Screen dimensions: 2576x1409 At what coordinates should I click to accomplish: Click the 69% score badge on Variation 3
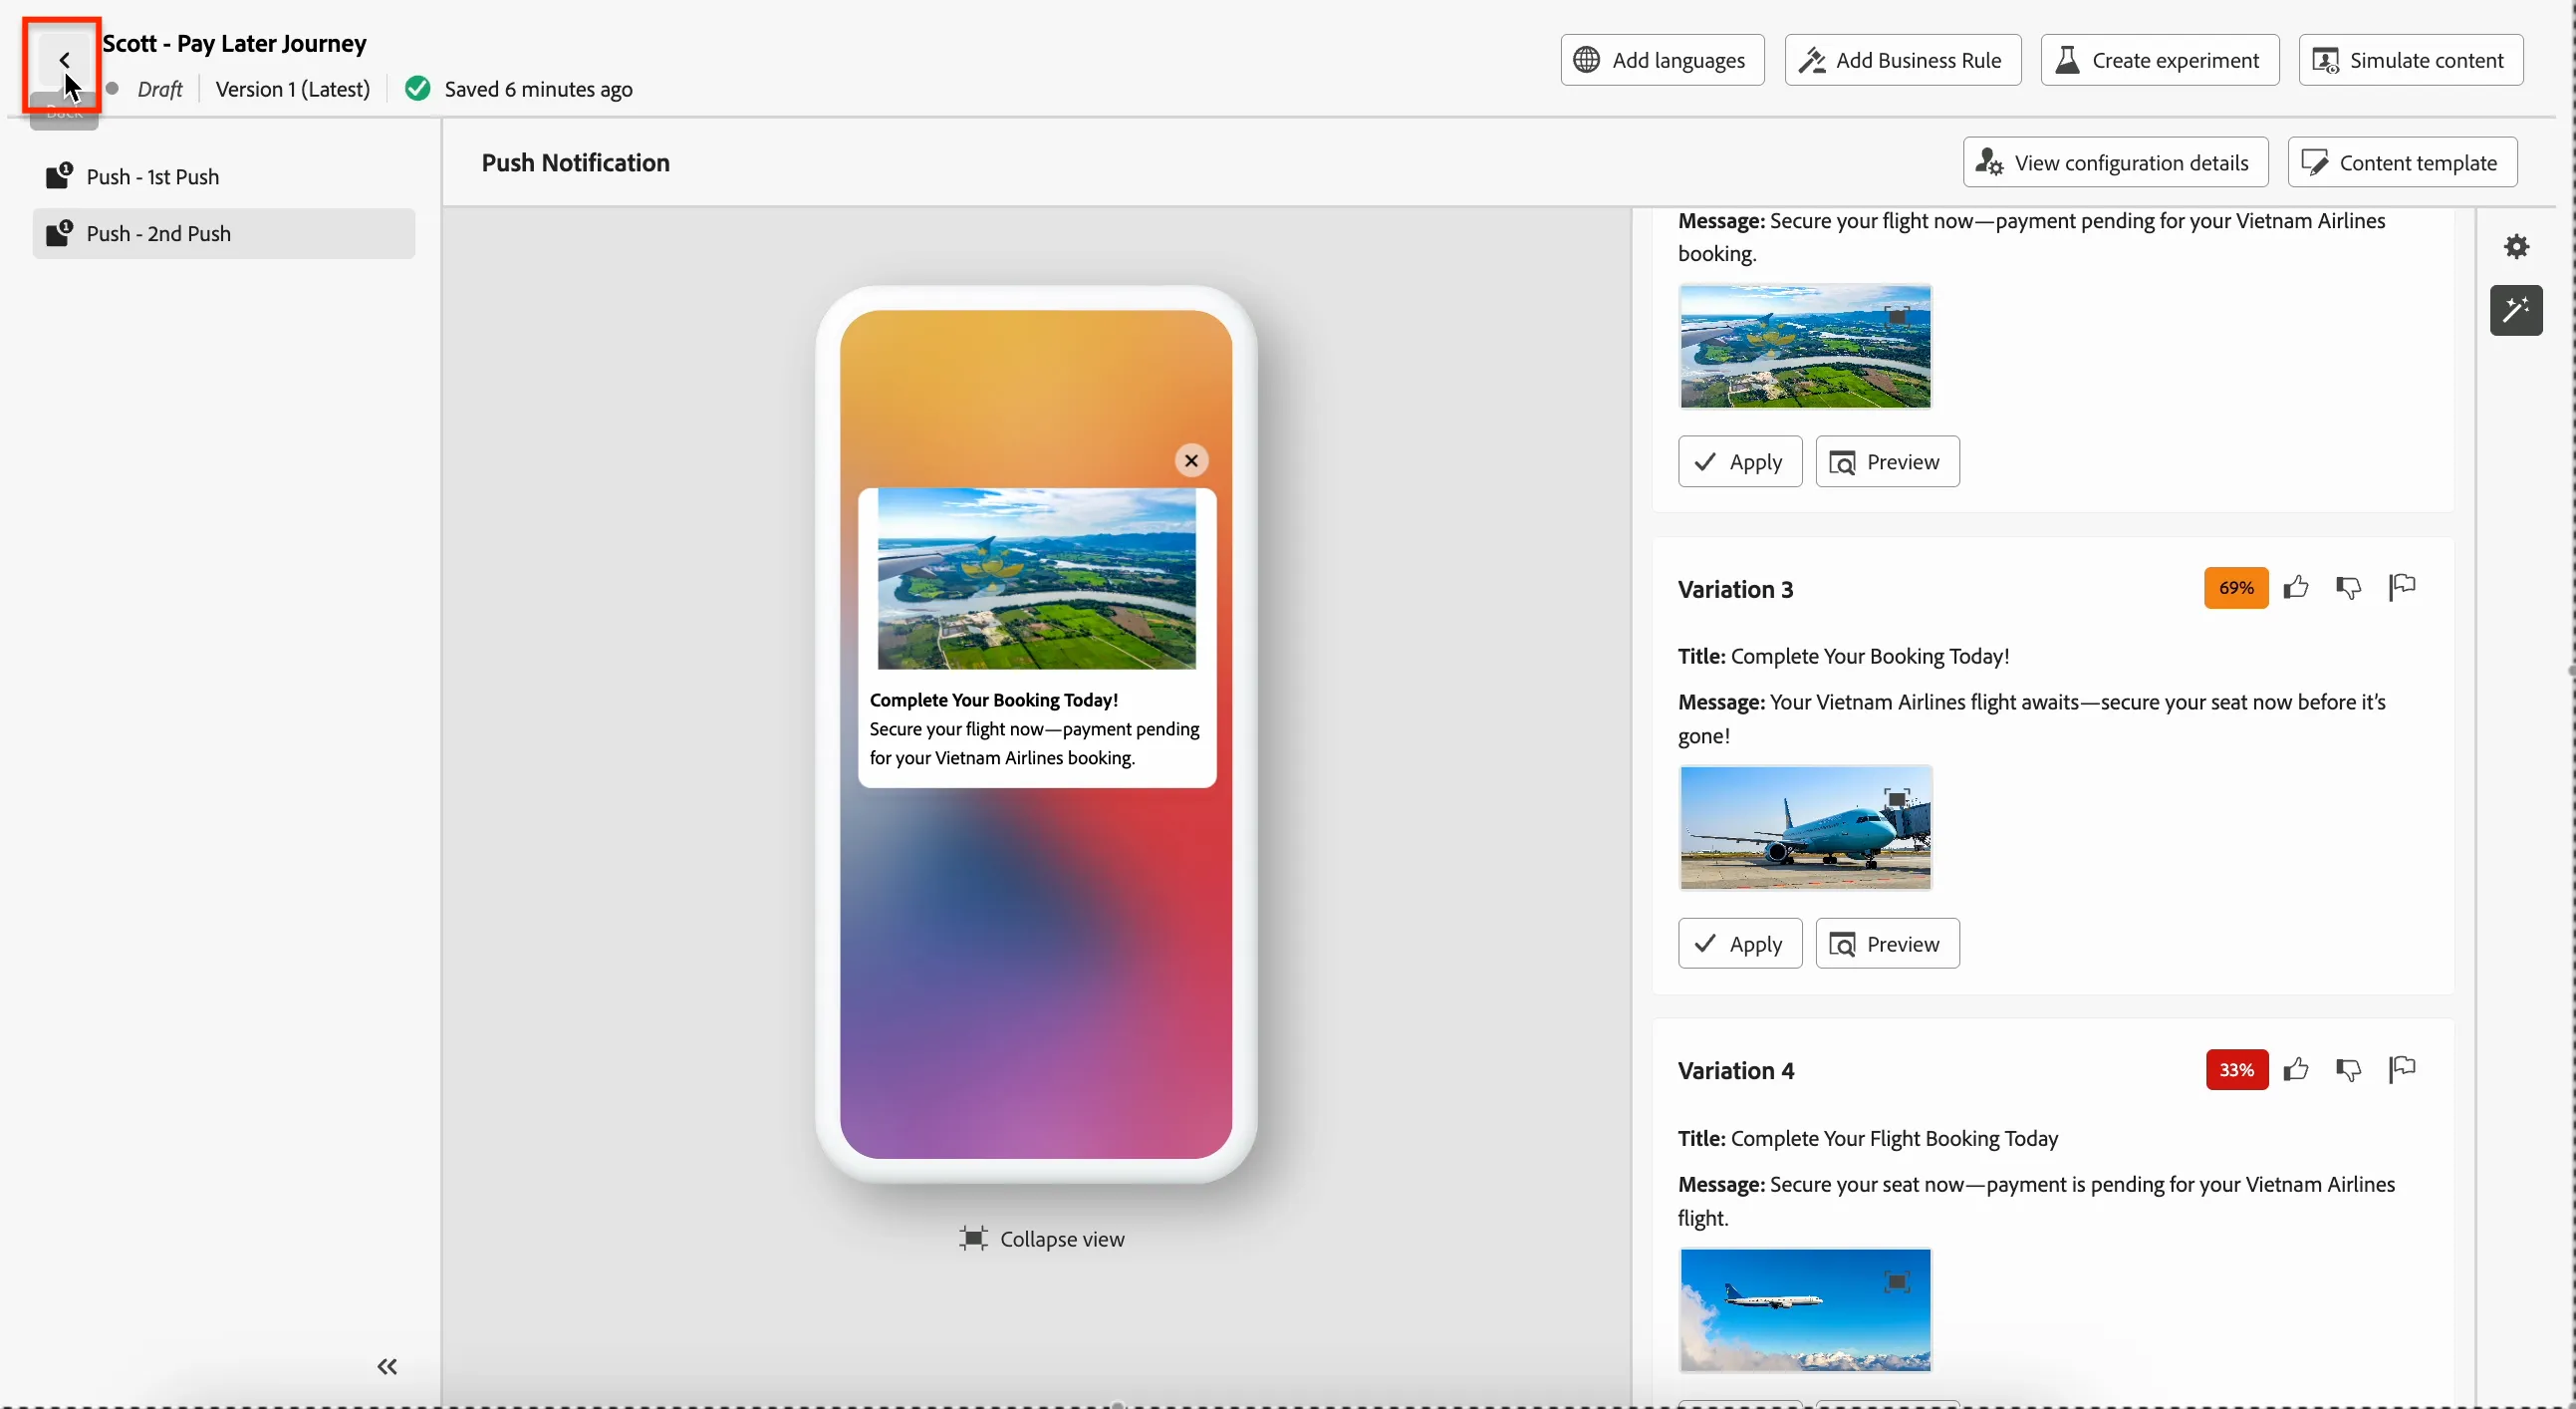pos(2236,588)
